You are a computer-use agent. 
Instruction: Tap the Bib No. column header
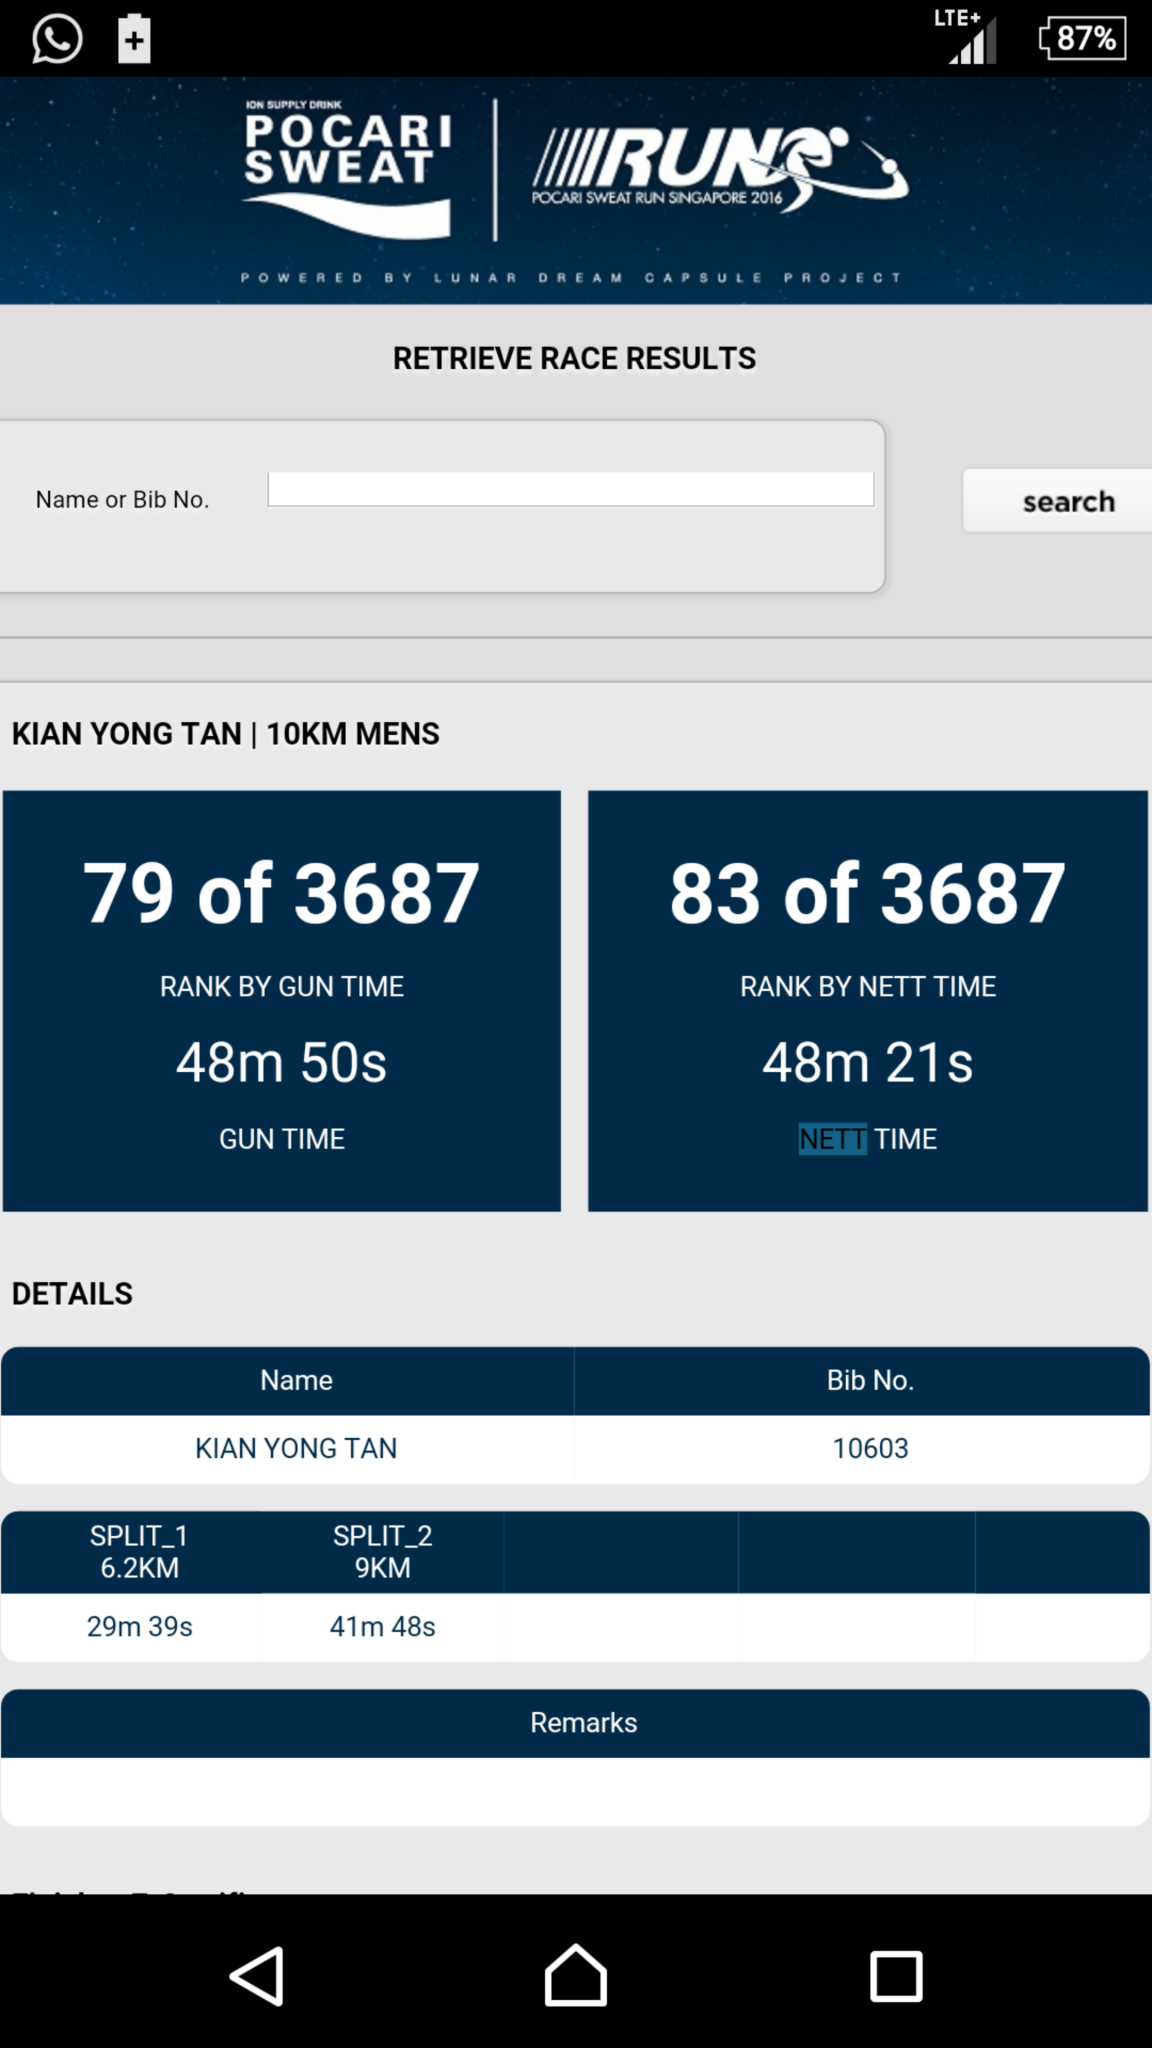click(870, 1380)
